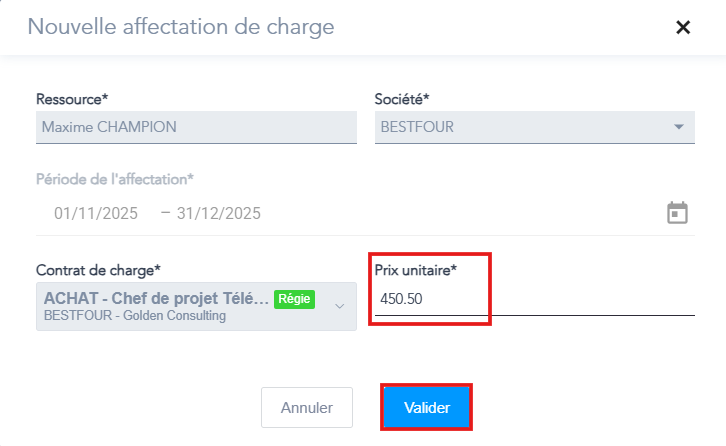Select the start date 01/11/2025
The height and width of the screenshot is (446, 726).
tap(93, 213)
